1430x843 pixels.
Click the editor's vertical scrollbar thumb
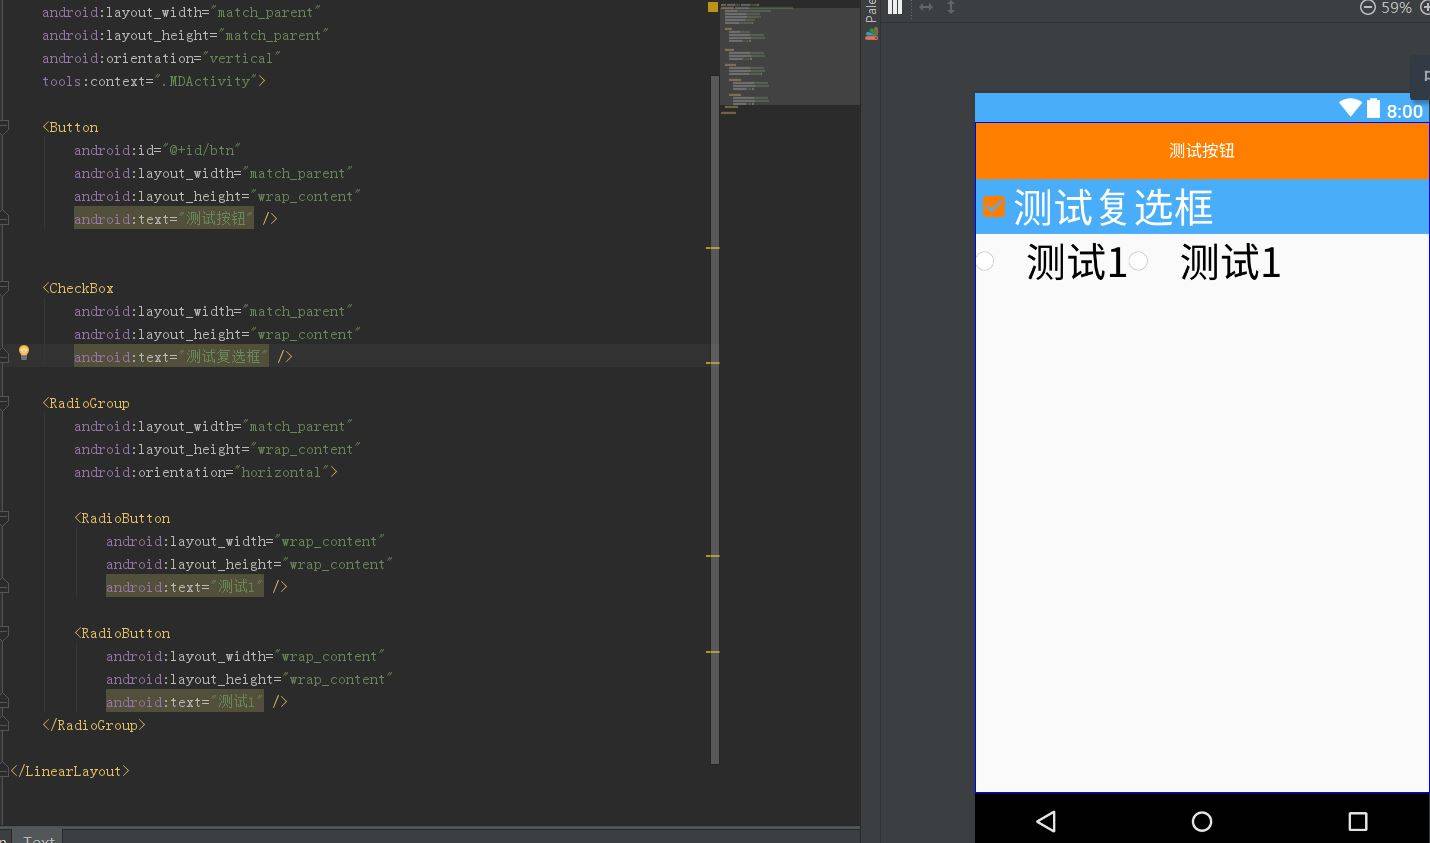click(x=715, y=420)
